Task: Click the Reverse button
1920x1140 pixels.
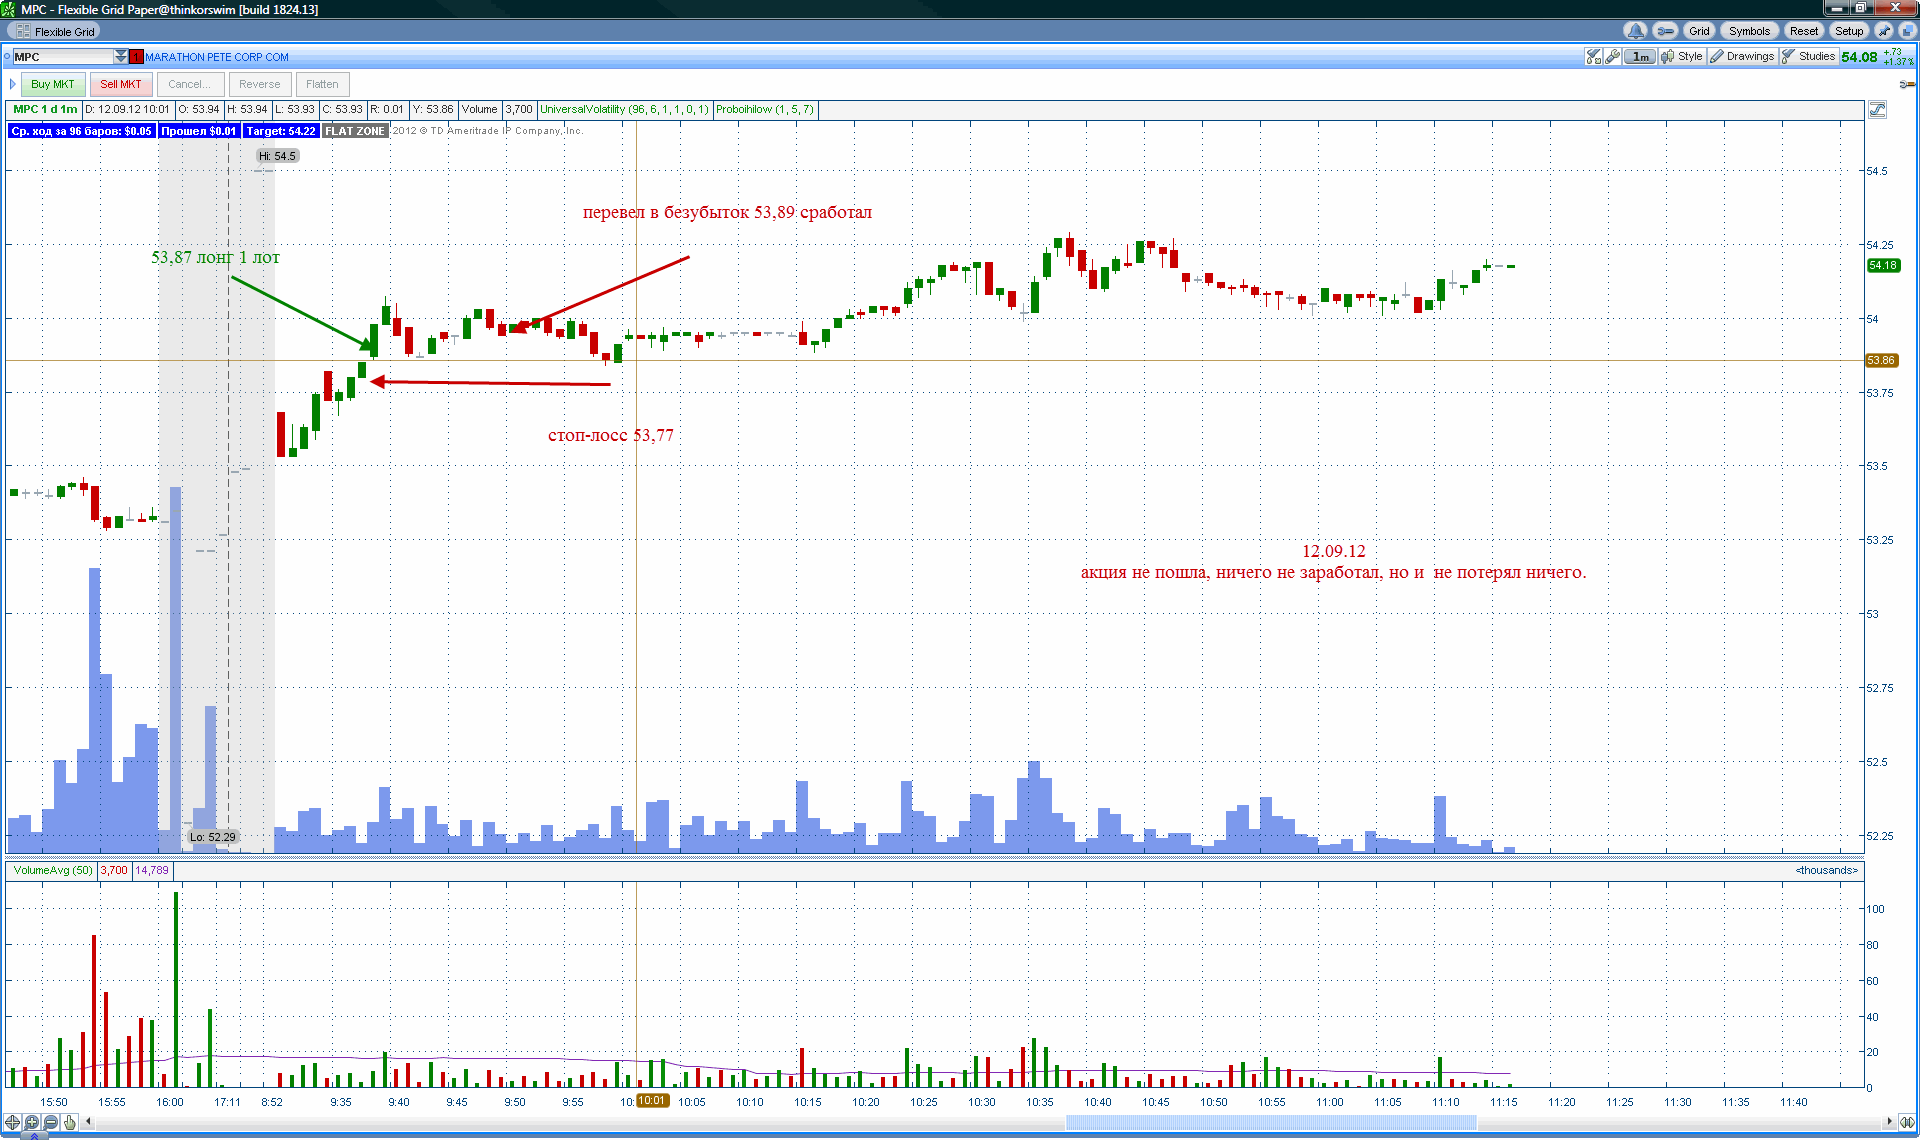Action: pos(260,84)
